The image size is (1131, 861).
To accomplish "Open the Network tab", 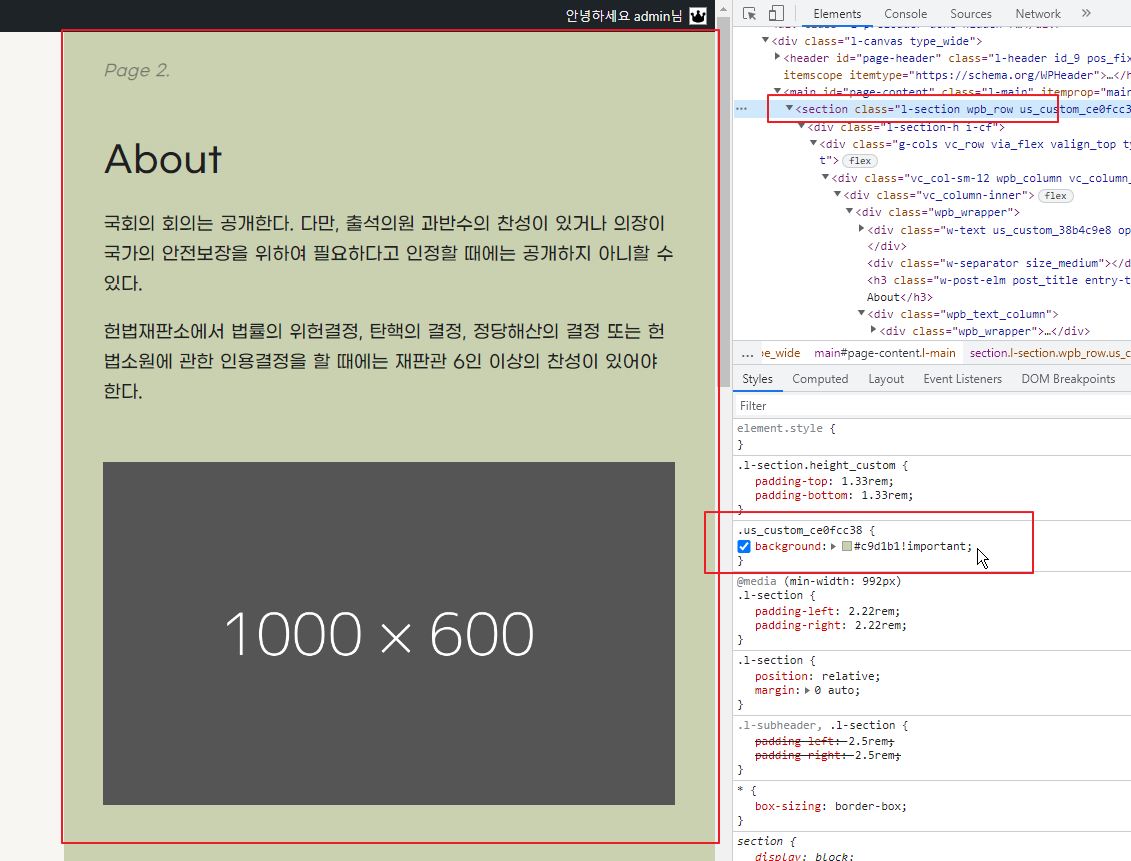I will click(x=1038, y=14).
